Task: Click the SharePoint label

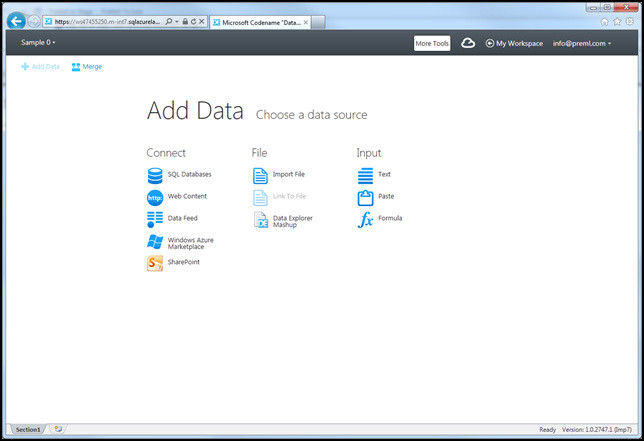Action: click(184, 262)
